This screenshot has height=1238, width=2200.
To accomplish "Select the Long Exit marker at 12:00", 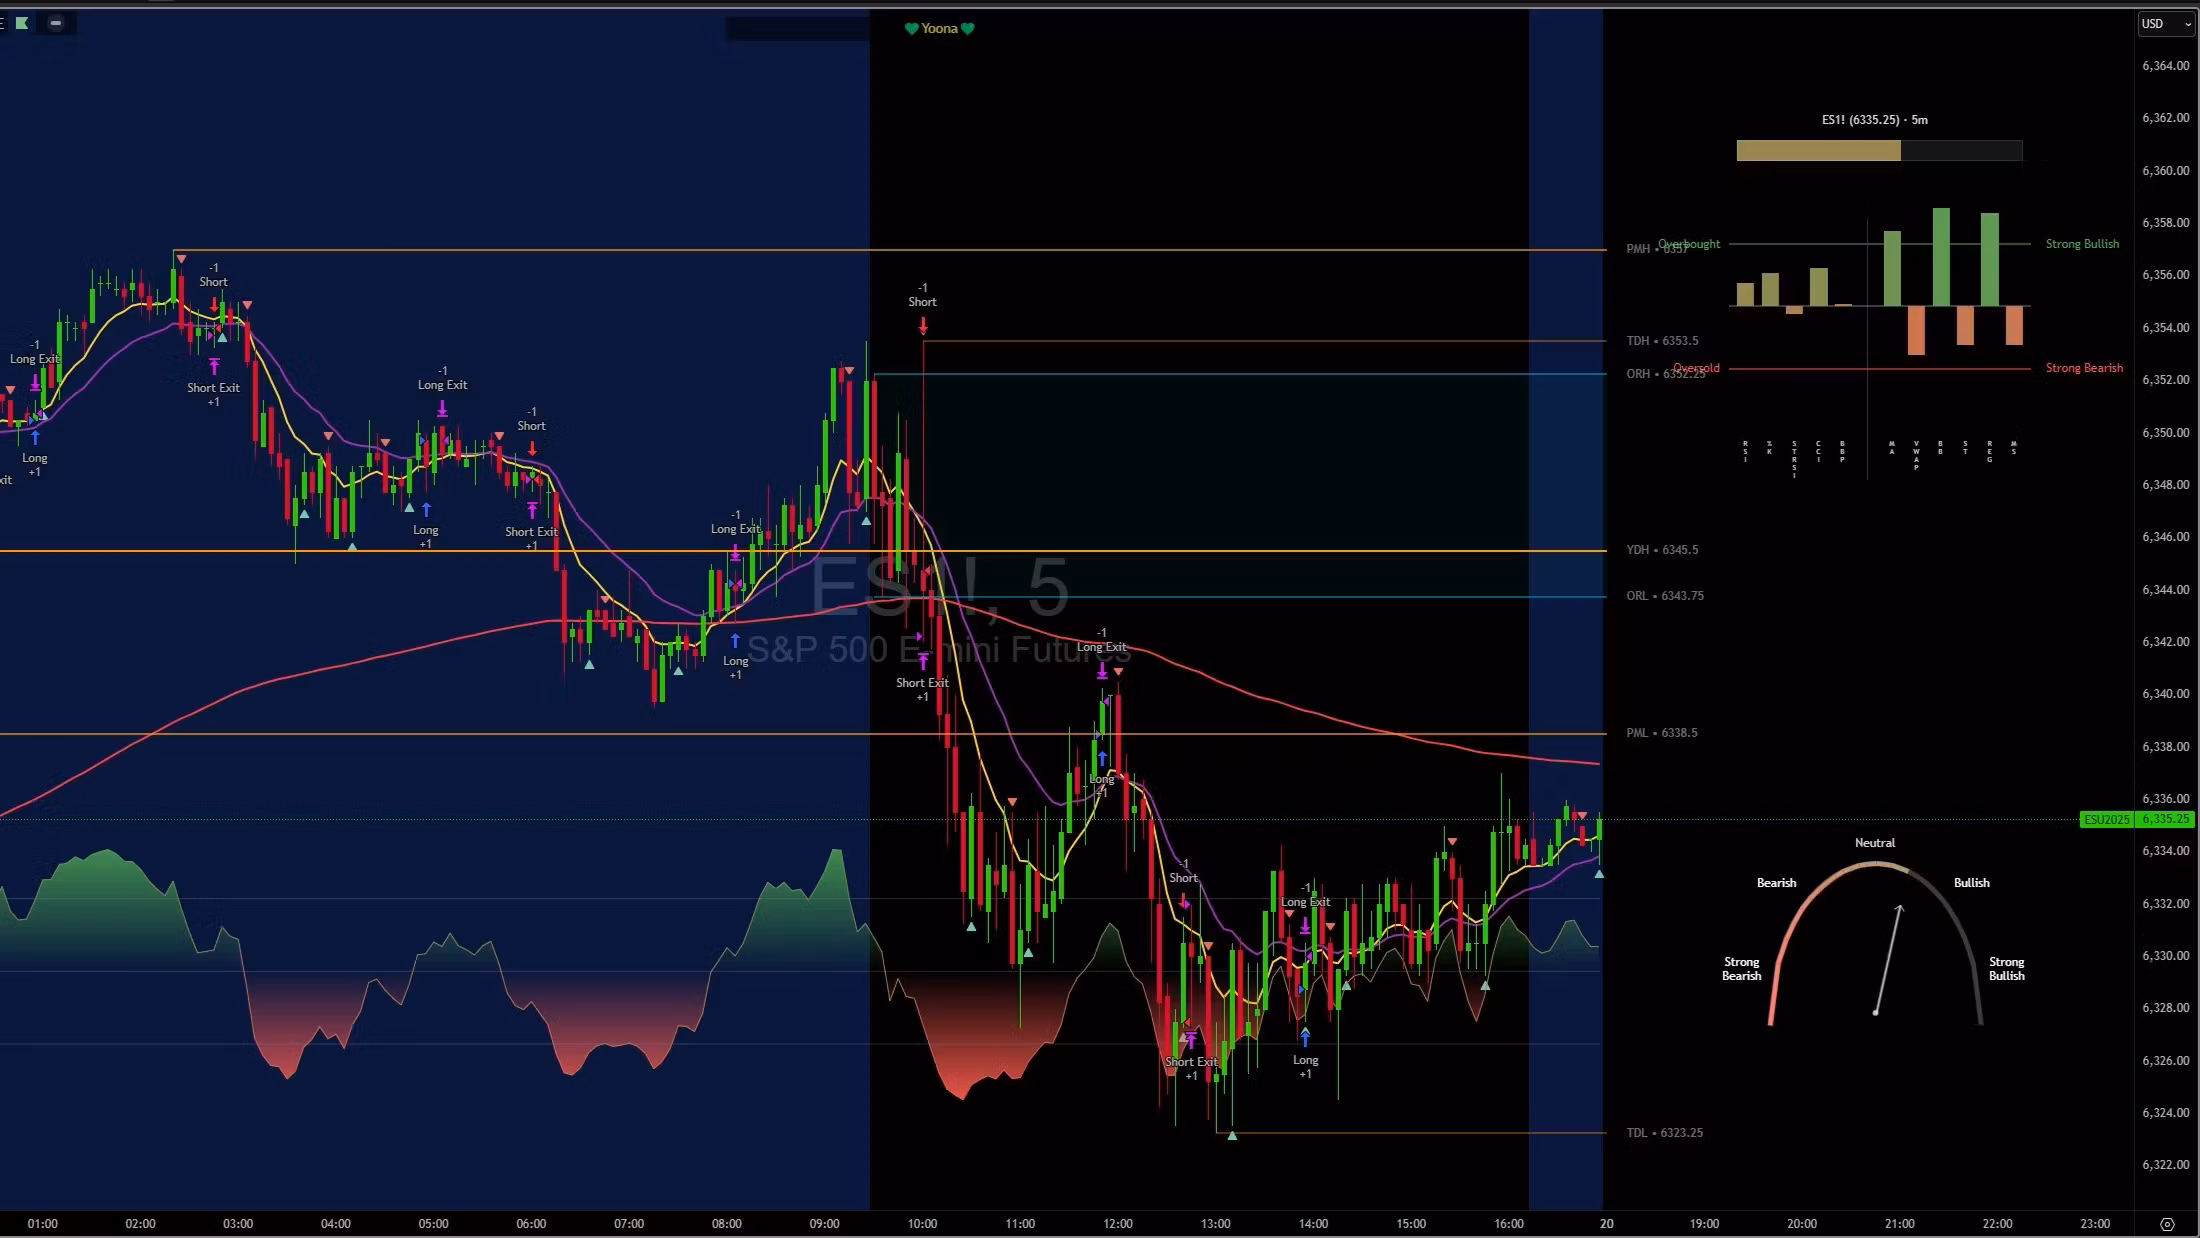I will tap(1102, 669).
